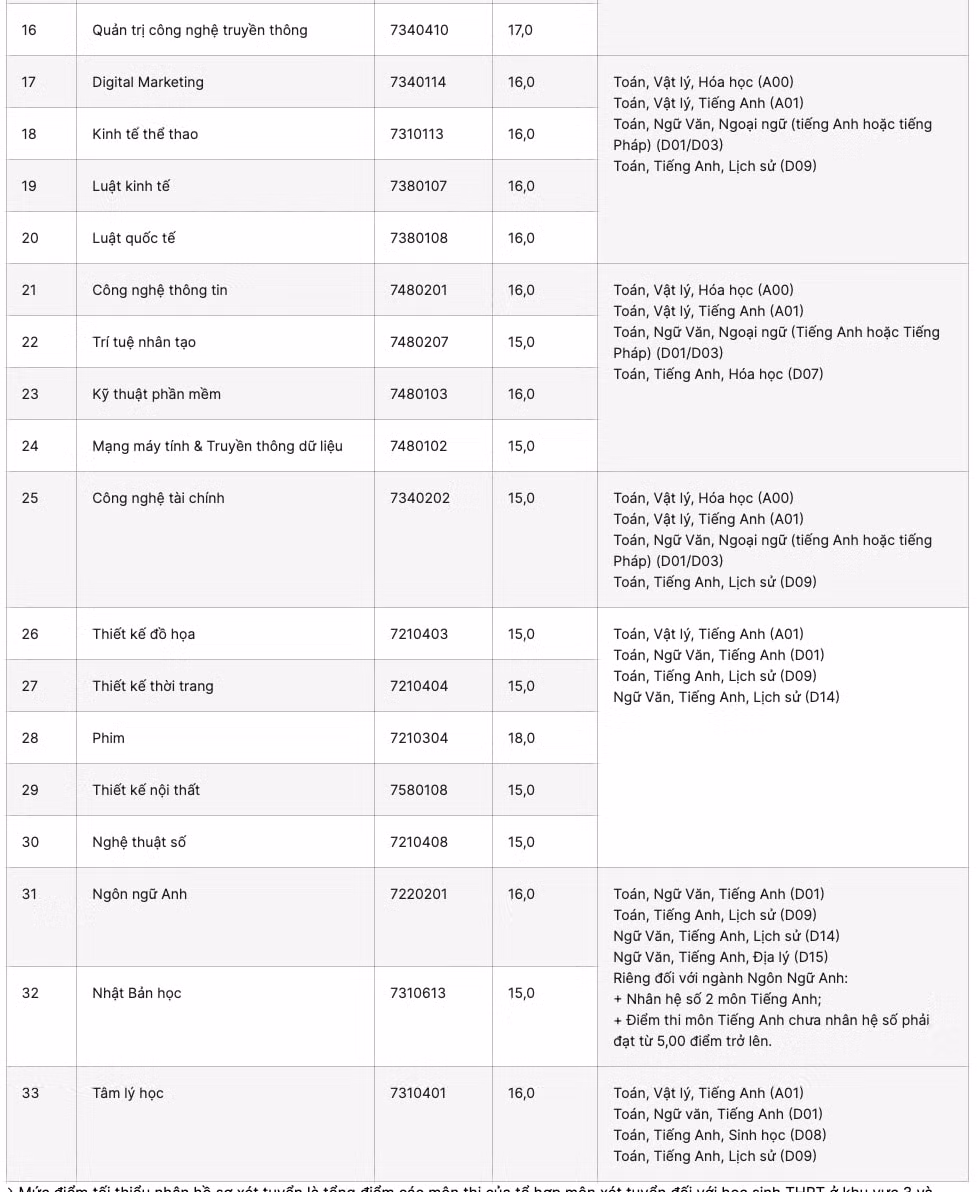Select the Nghệ thuật số major
This screenshot has height=1192, width=980.
[x=139, y=842]
